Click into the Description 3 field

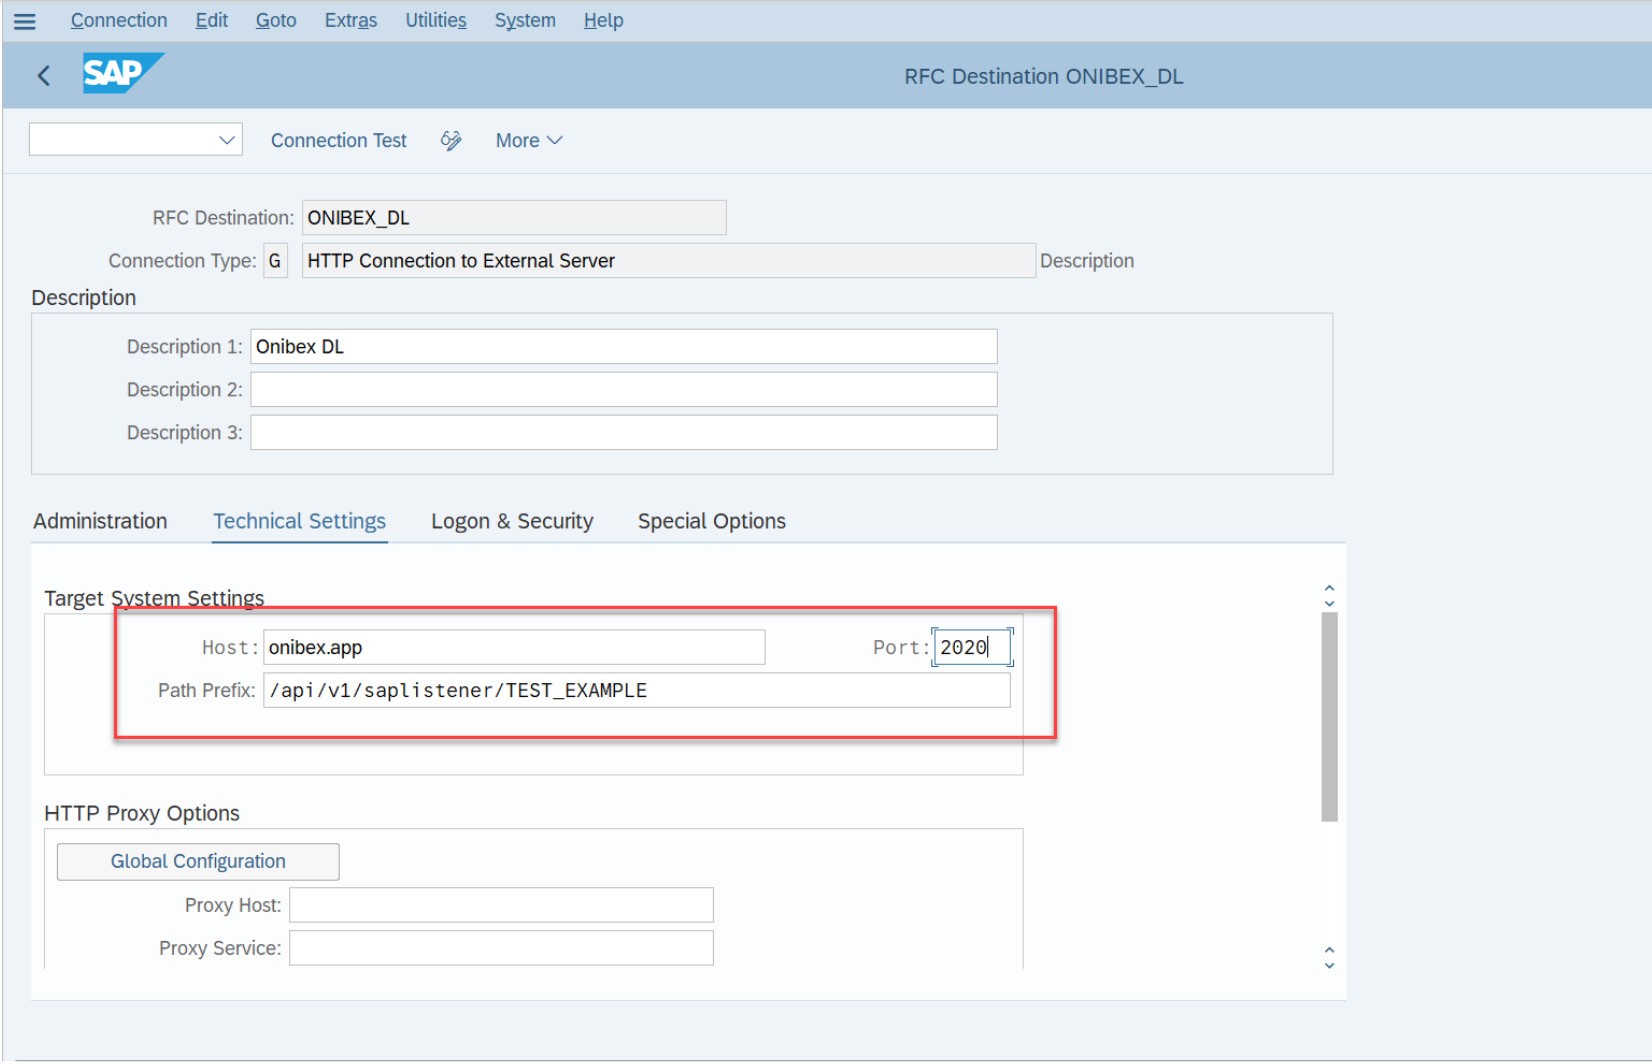pyautogui.click(x=623, y=433)
